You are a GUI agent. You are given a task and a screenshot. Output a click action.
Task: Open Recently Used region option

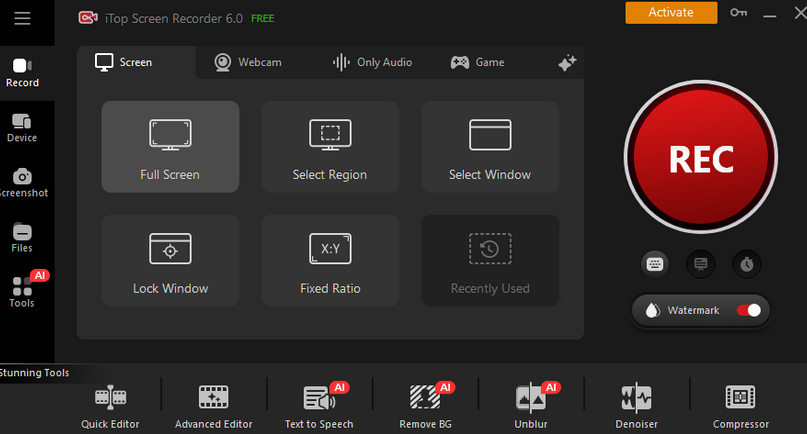[490, 261]
